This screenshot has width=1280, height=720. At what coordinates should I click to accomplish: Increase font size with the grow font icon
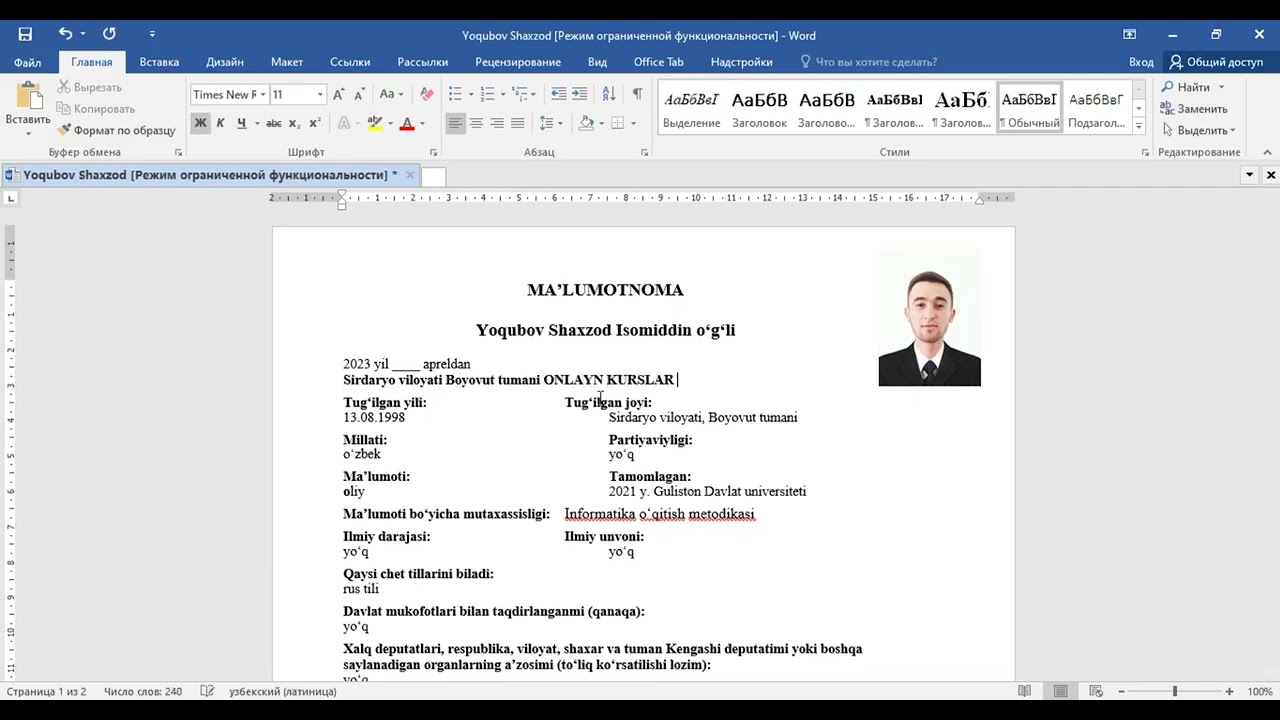pos(339,94)
